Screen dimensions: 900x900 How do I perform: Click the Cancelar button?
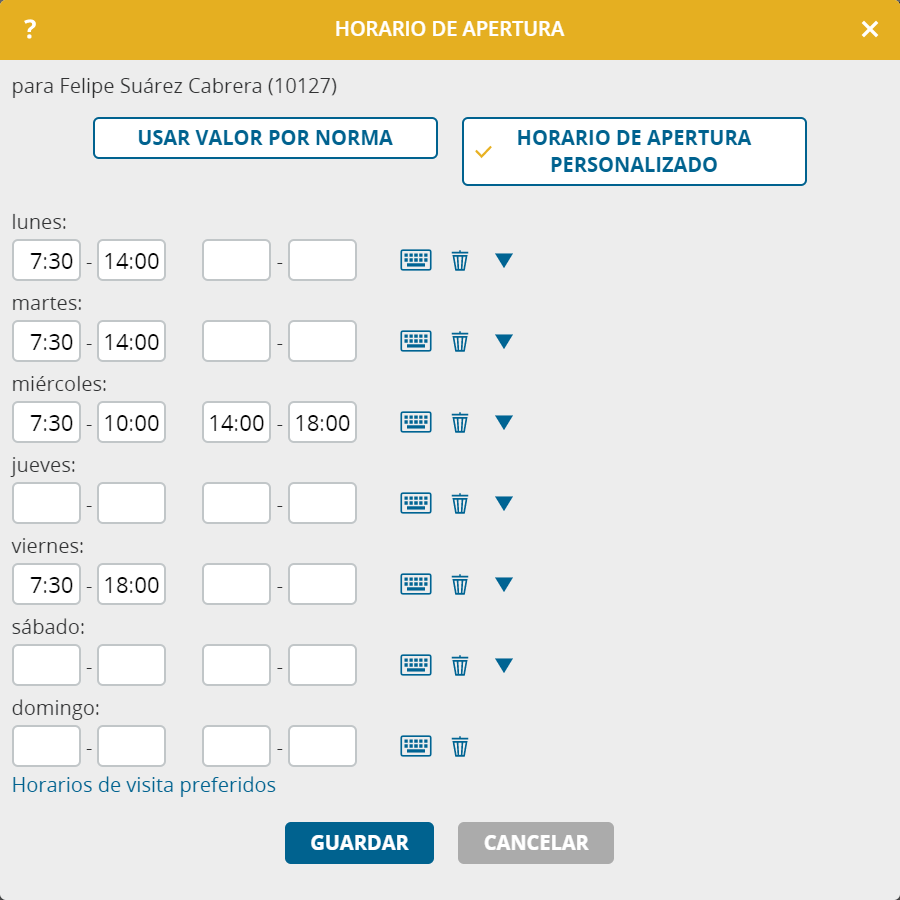[536, 843]
